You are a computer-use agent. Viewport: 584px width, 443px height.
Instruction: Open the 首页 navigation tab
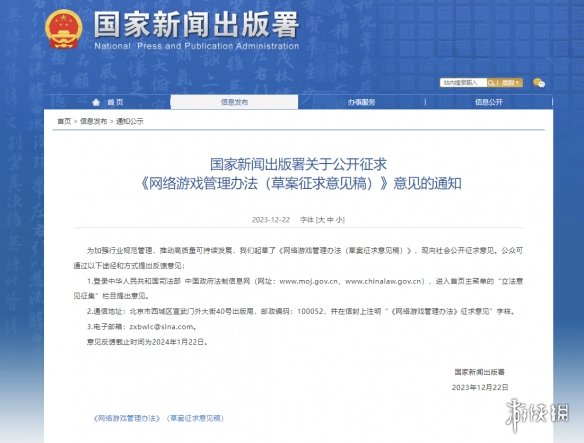coord(107,102)
